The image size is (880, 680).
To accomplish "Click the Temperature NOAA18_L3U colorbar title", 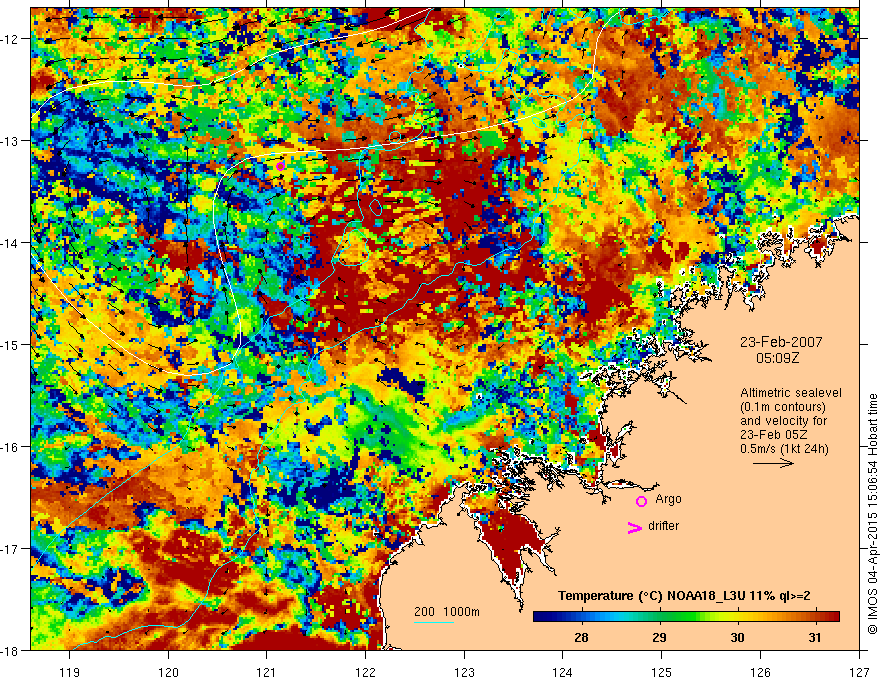I will [x=684, y=596].
